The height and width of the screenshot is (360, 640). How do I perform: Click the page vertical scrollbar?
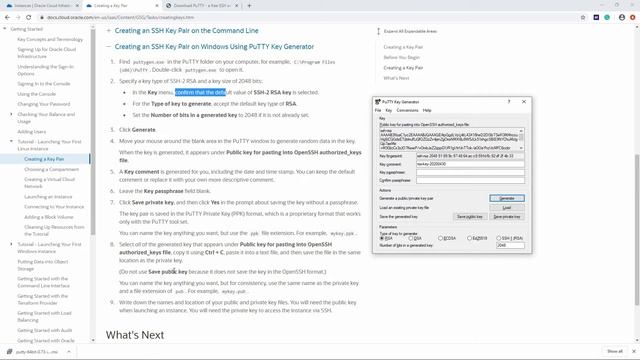click(x=637, y=230)
